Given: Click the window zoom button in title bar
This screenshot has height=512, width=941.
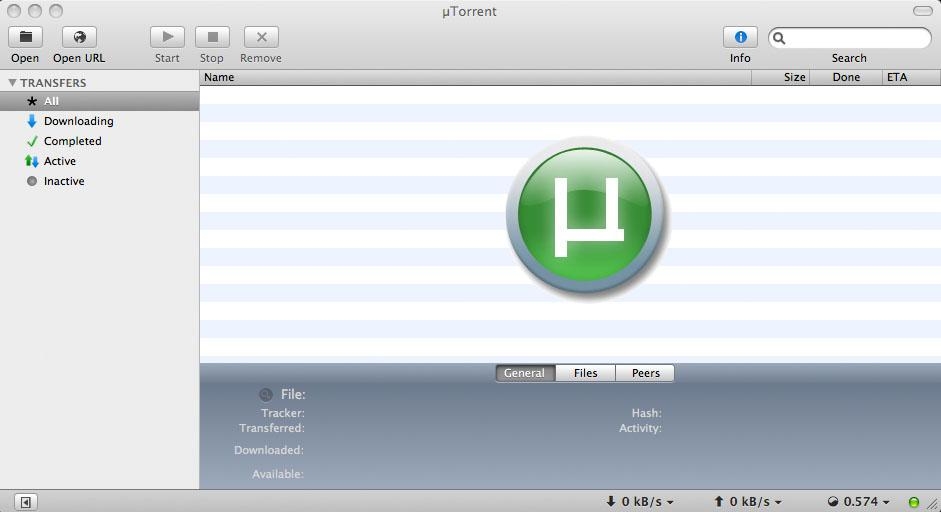Looking at the screenshot, I should pos(56,11).
